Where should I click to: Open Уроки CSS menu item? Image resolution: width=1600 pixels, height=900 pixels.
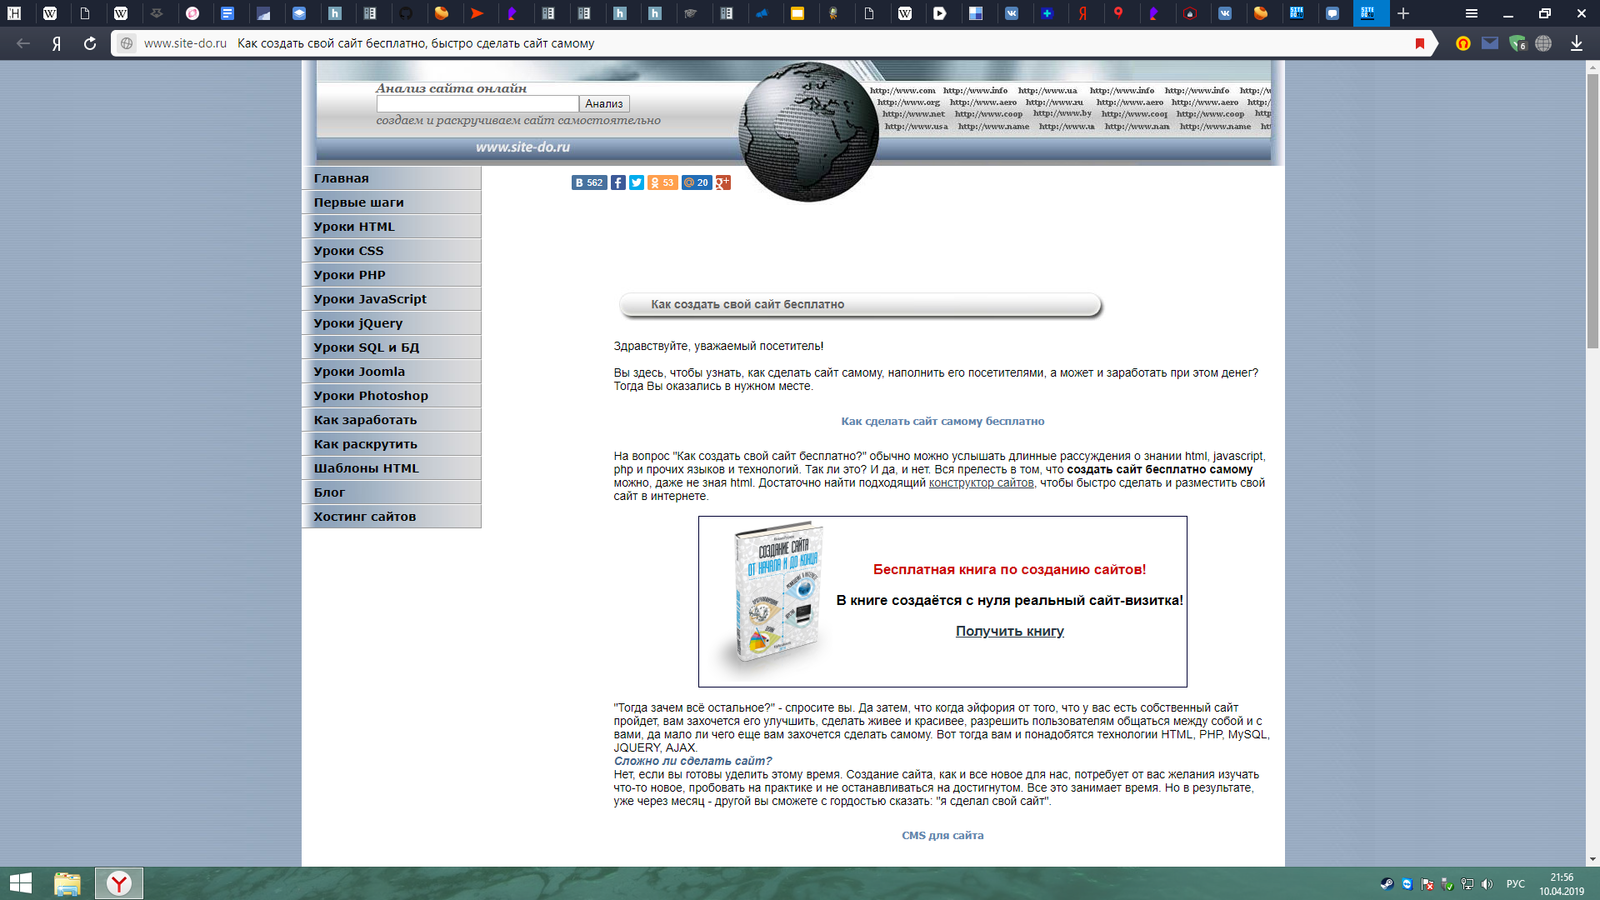391,251
